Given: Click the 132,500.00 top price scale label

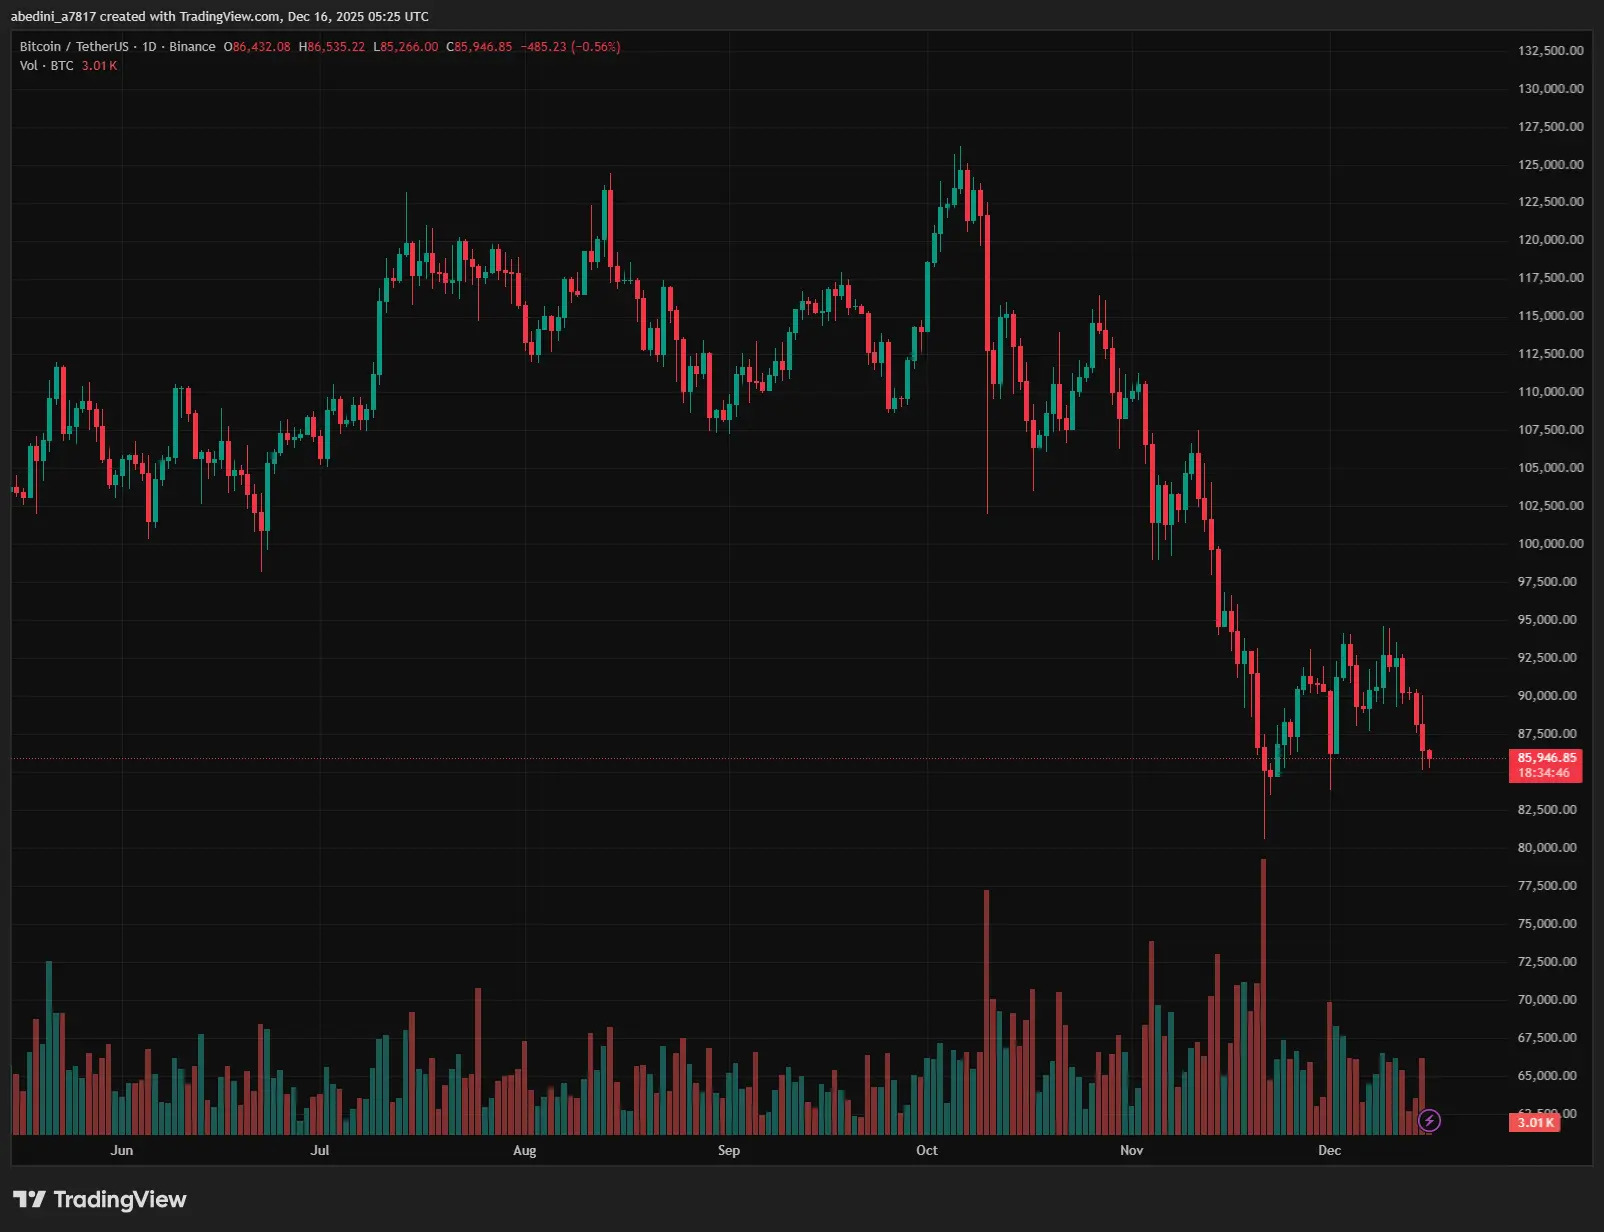Looking at the screenshot, I should (1550, 51).
